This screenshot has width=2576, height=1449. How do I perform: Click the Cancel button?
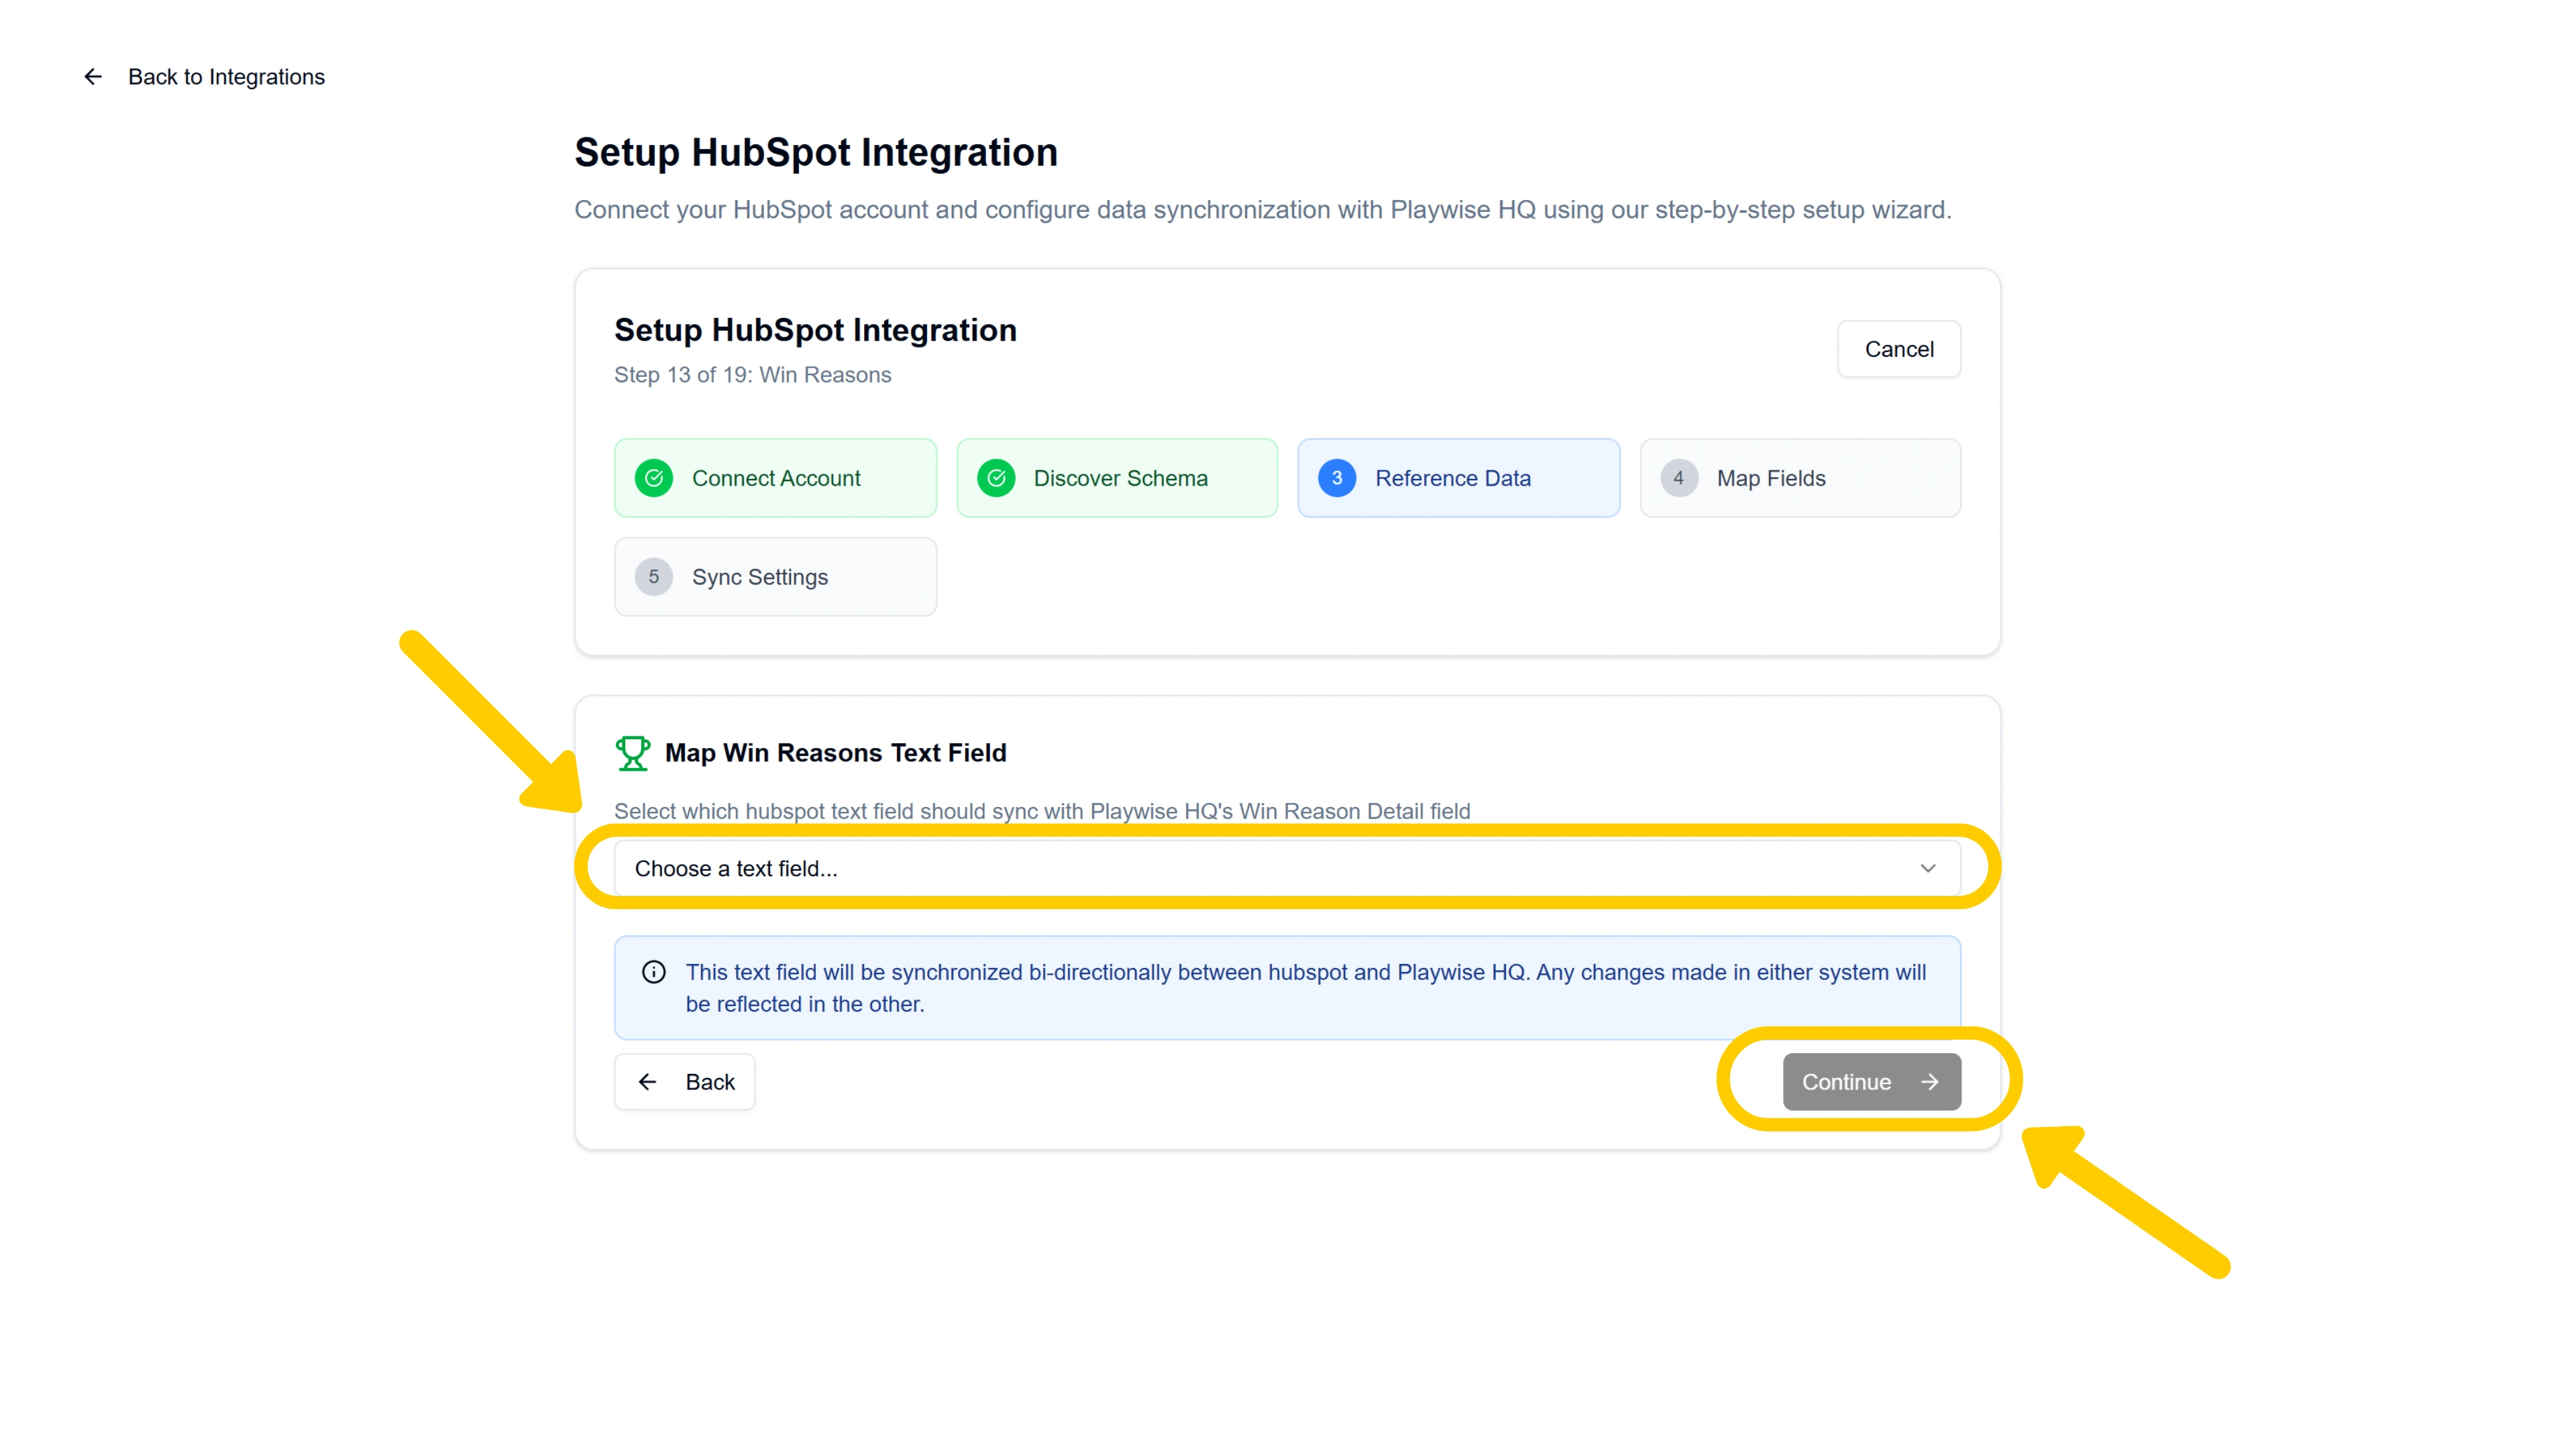(1898, 349)
